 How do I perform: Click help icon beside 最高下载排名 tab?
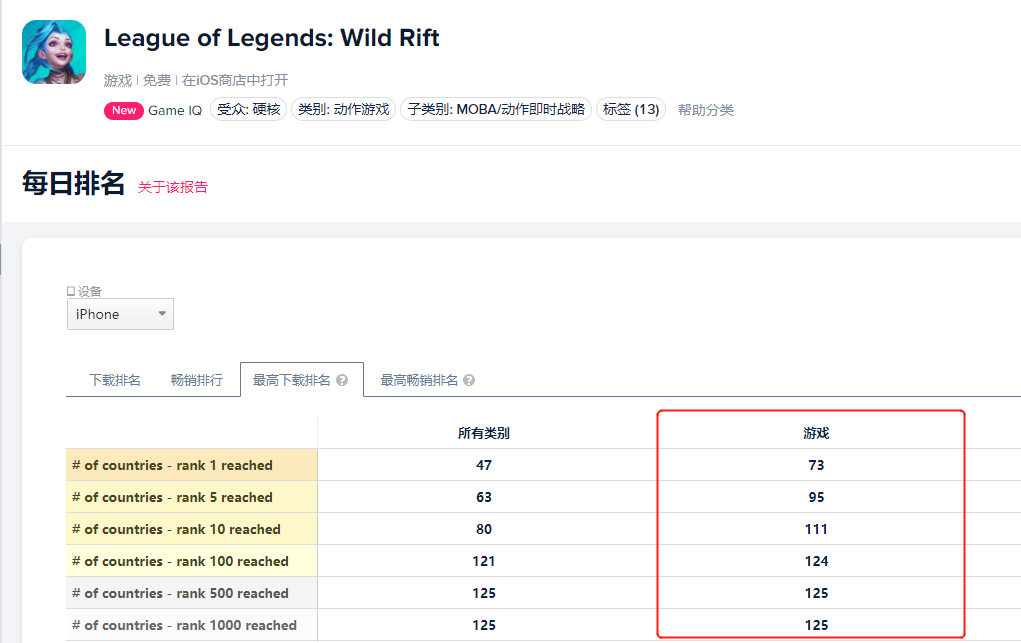coord(342,381)
